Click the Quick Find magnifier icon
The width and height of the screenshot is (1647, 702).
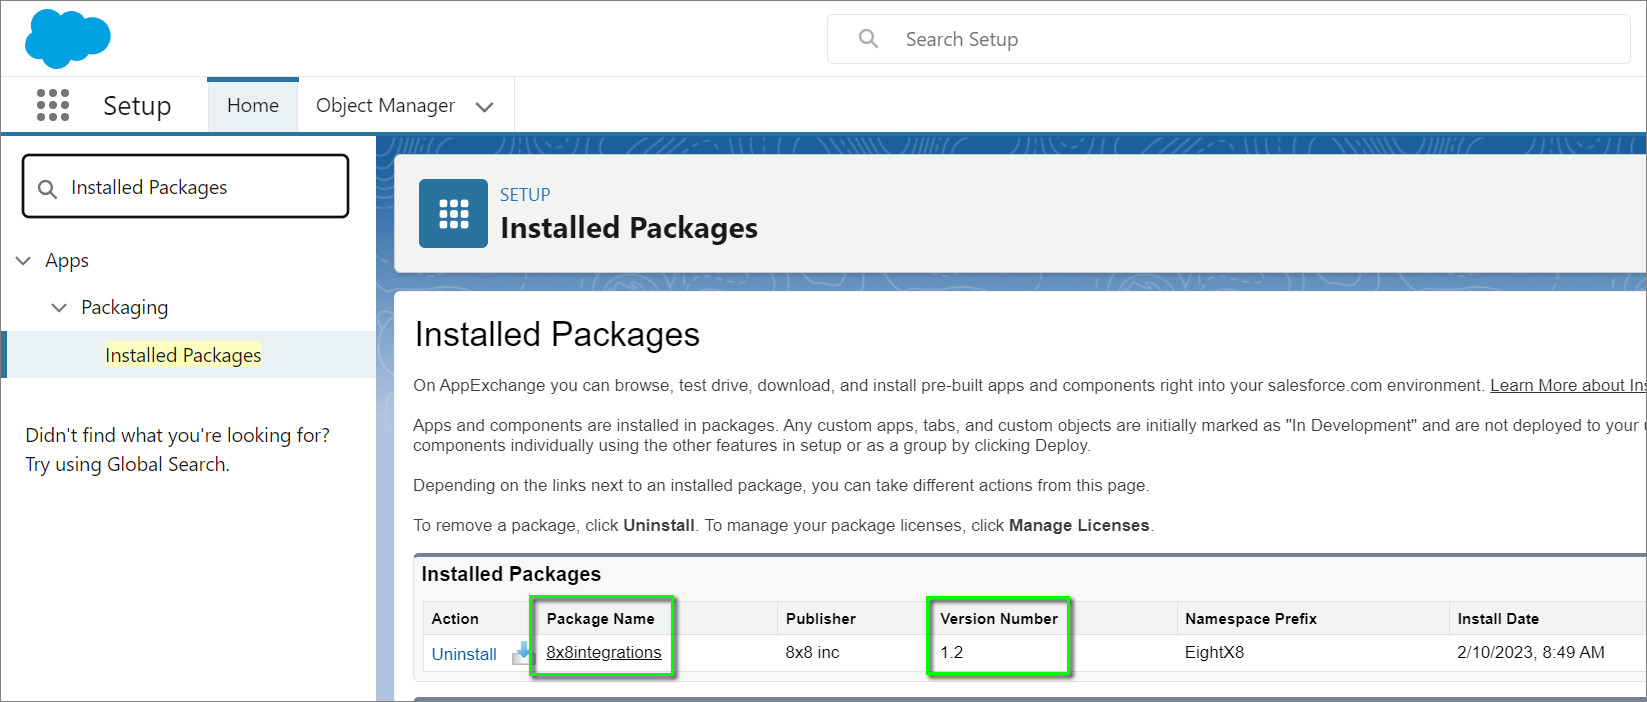[47, 188]
